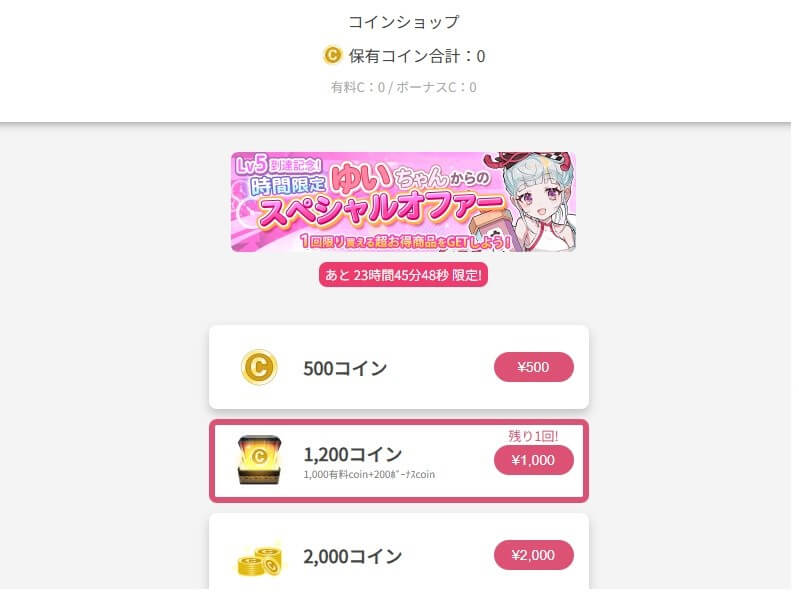The width and height of the screenshot is (799, 604).
Task: Click the 保有コイン合計：0 balance text
Action: (x=416, y=56)
